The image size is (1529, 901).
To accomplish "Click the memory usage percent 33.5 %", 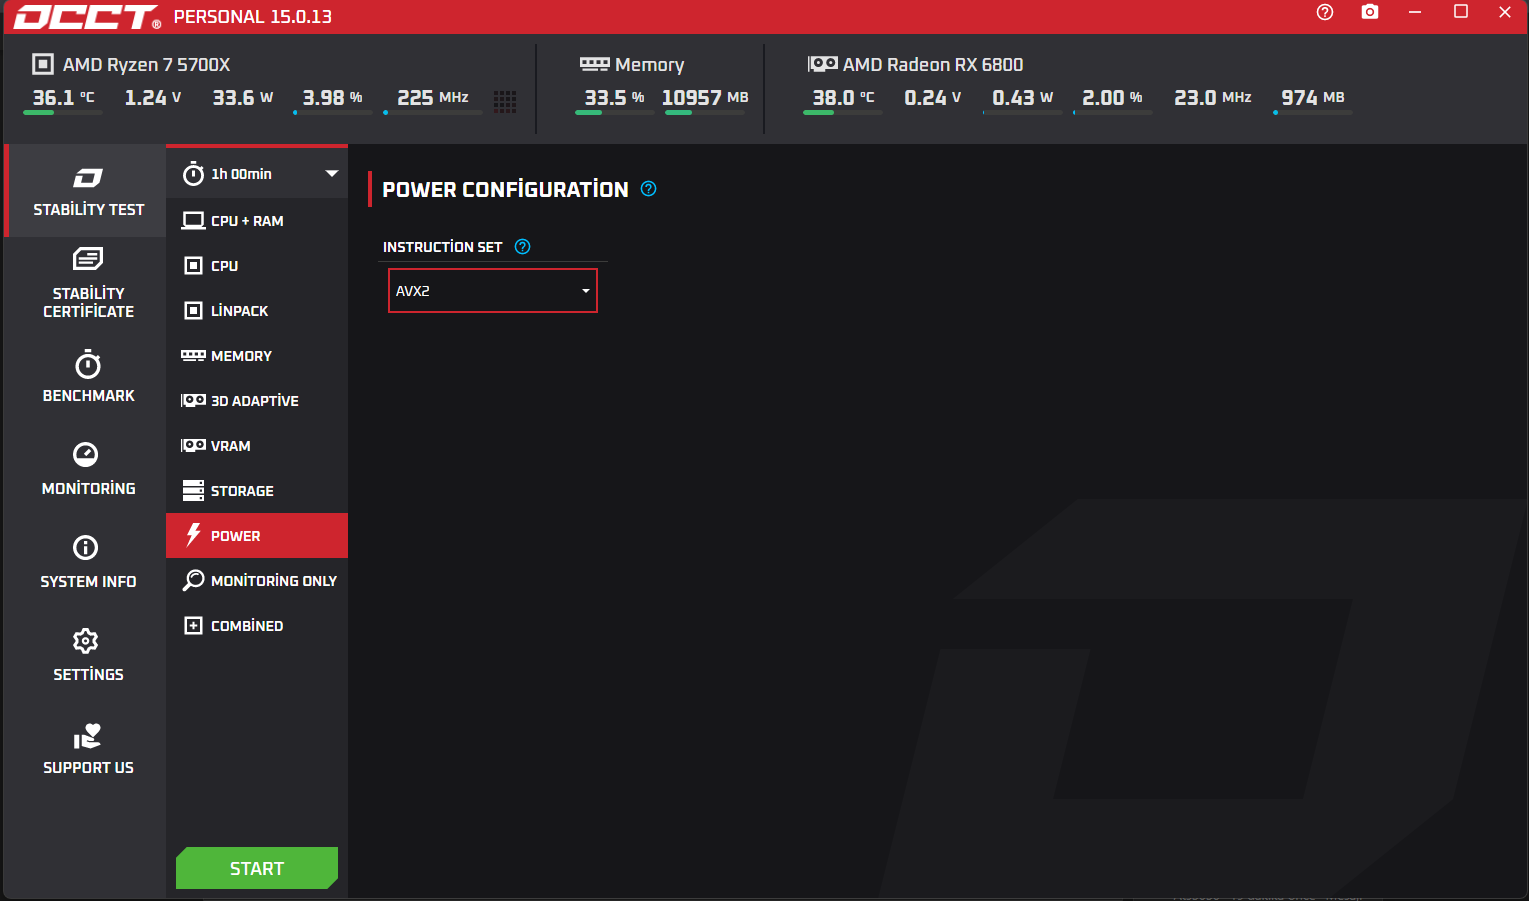I will pyautogui.click(x=614, y=98).
